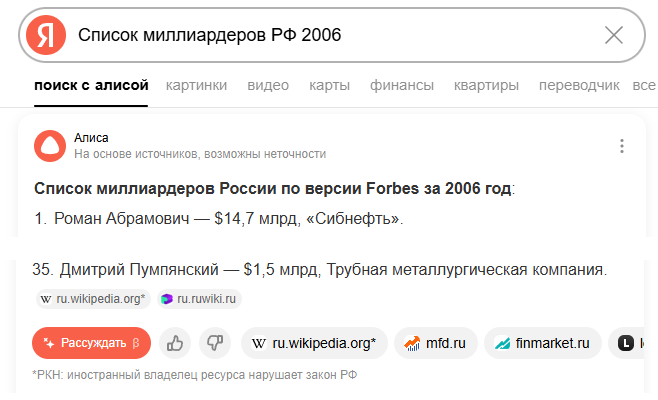This screenshot has height=400, width=658.
Task: Like the answer with thumbs up
Action: coord(175,343)
